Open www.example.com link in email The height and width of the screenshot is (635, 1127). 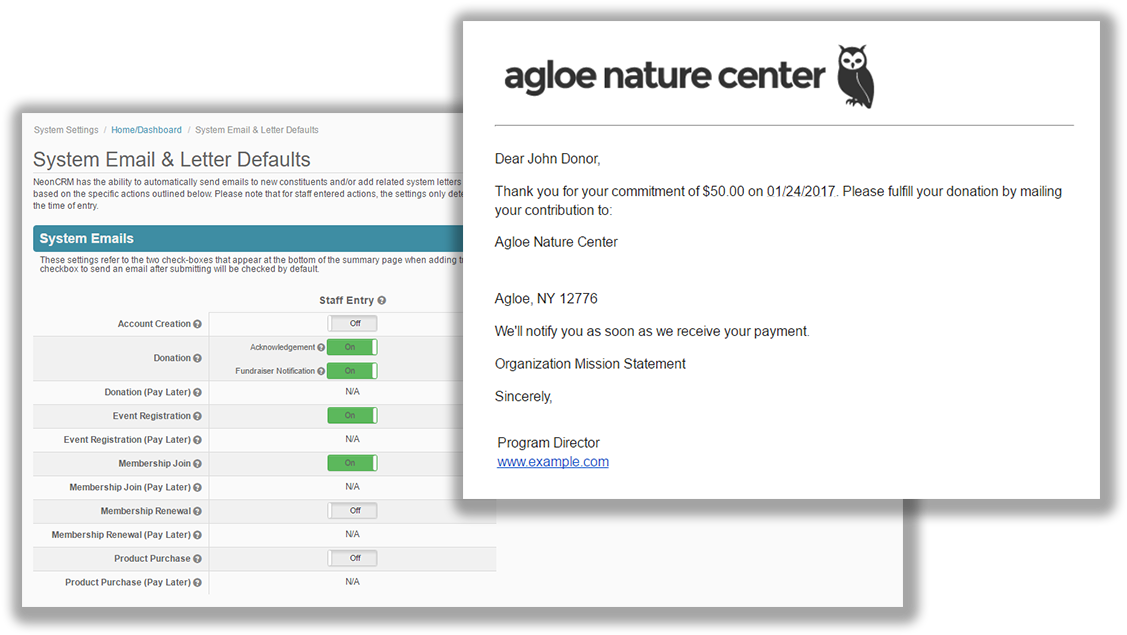553,462
